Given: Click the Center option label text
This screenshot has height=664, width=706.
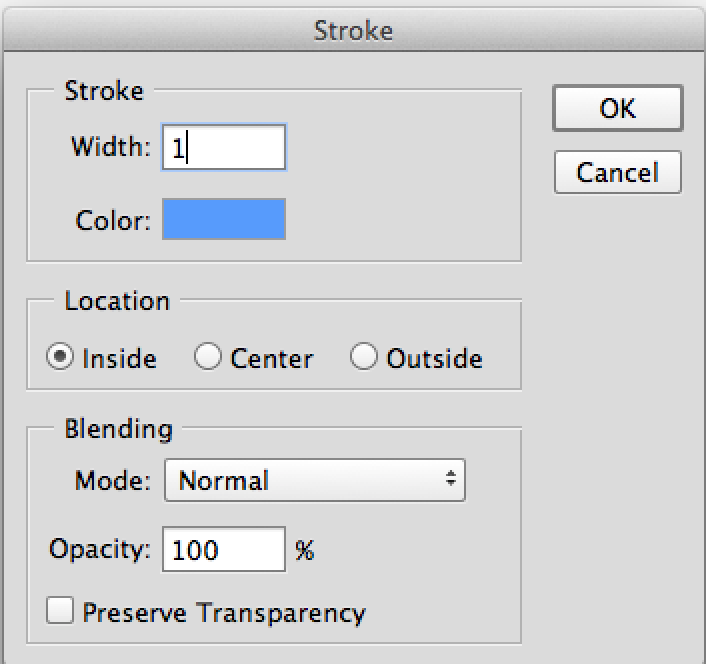Looking at the screenshot, I should click(x=272, y=359).
